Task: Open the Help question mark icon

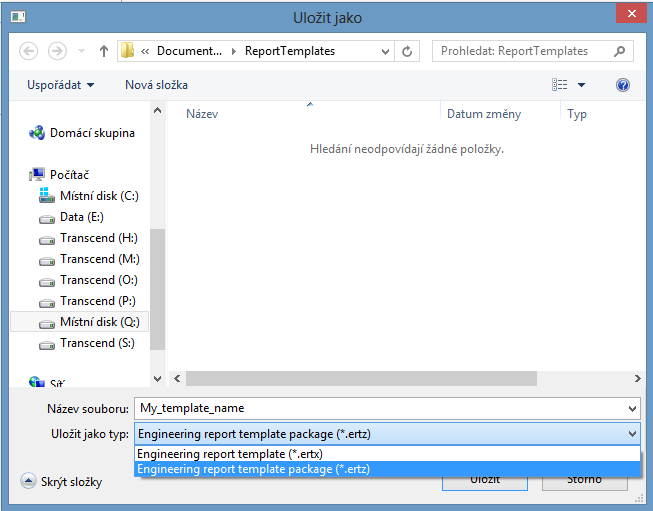Action: (623, 85)
